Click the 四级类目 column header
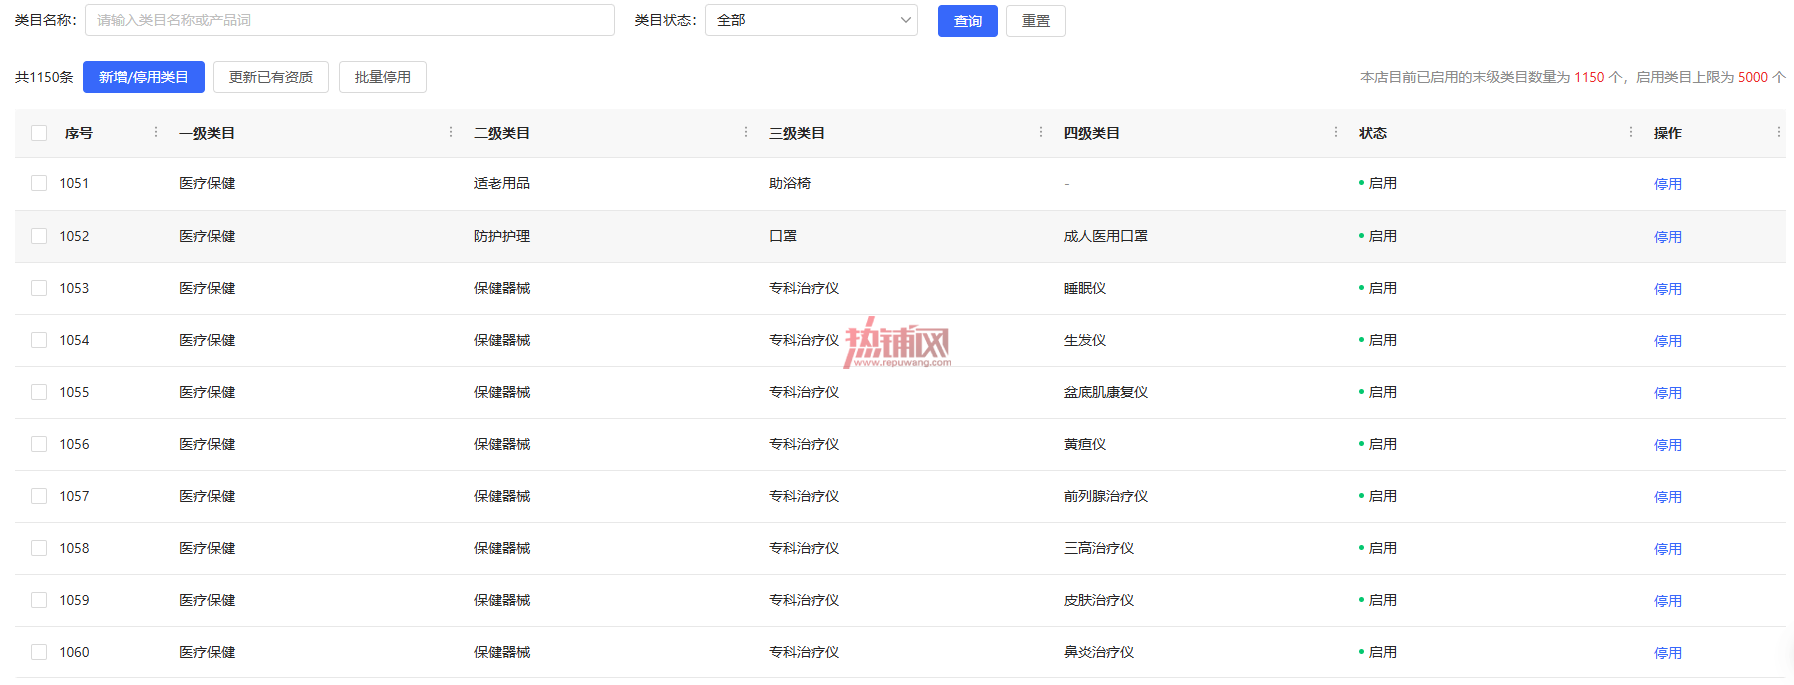 [1092, 133]
